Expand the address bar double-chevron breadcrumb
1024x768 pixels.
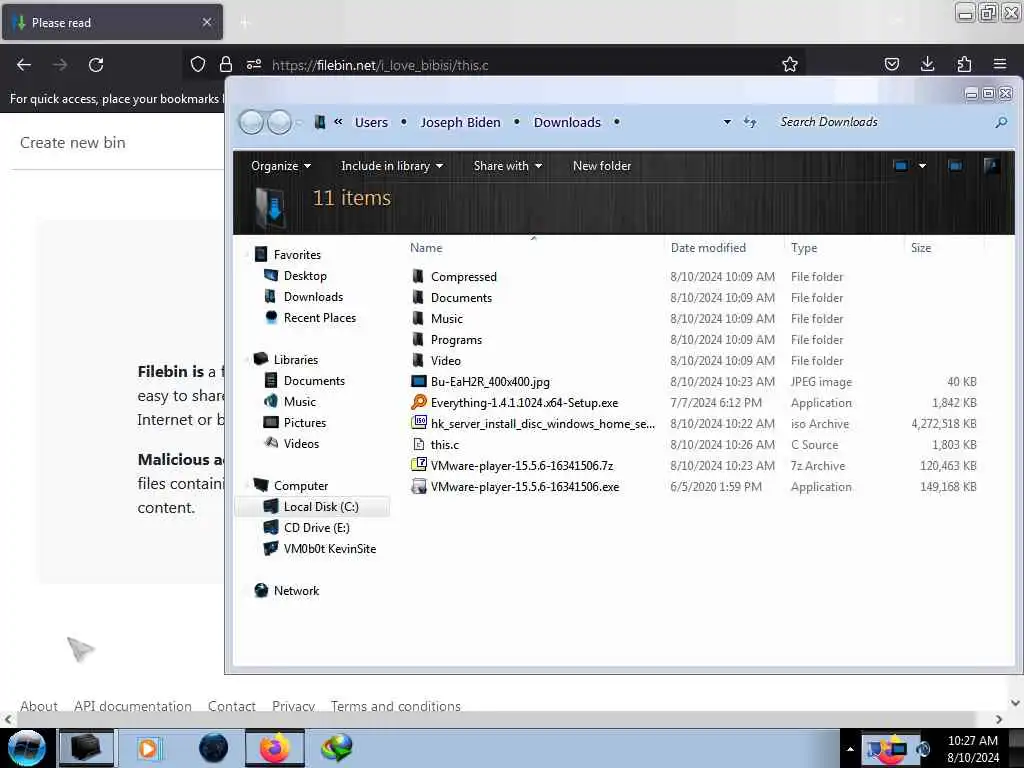click(x=338, y=121)
